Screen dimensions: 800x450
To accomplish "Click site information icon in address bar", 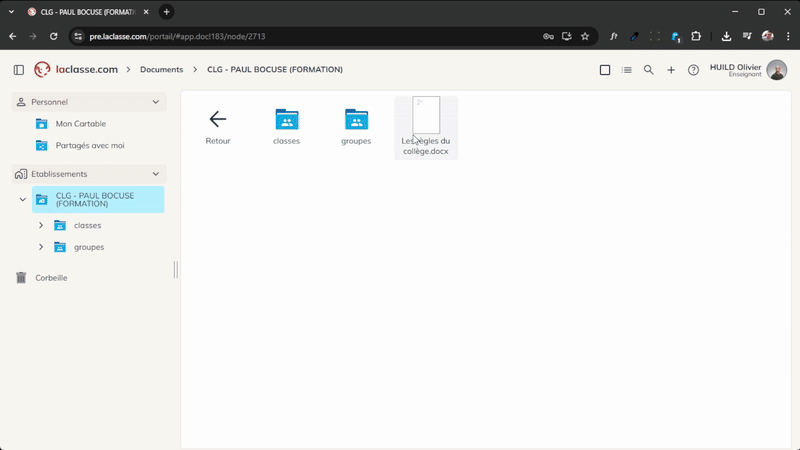I will pos(78,36).
